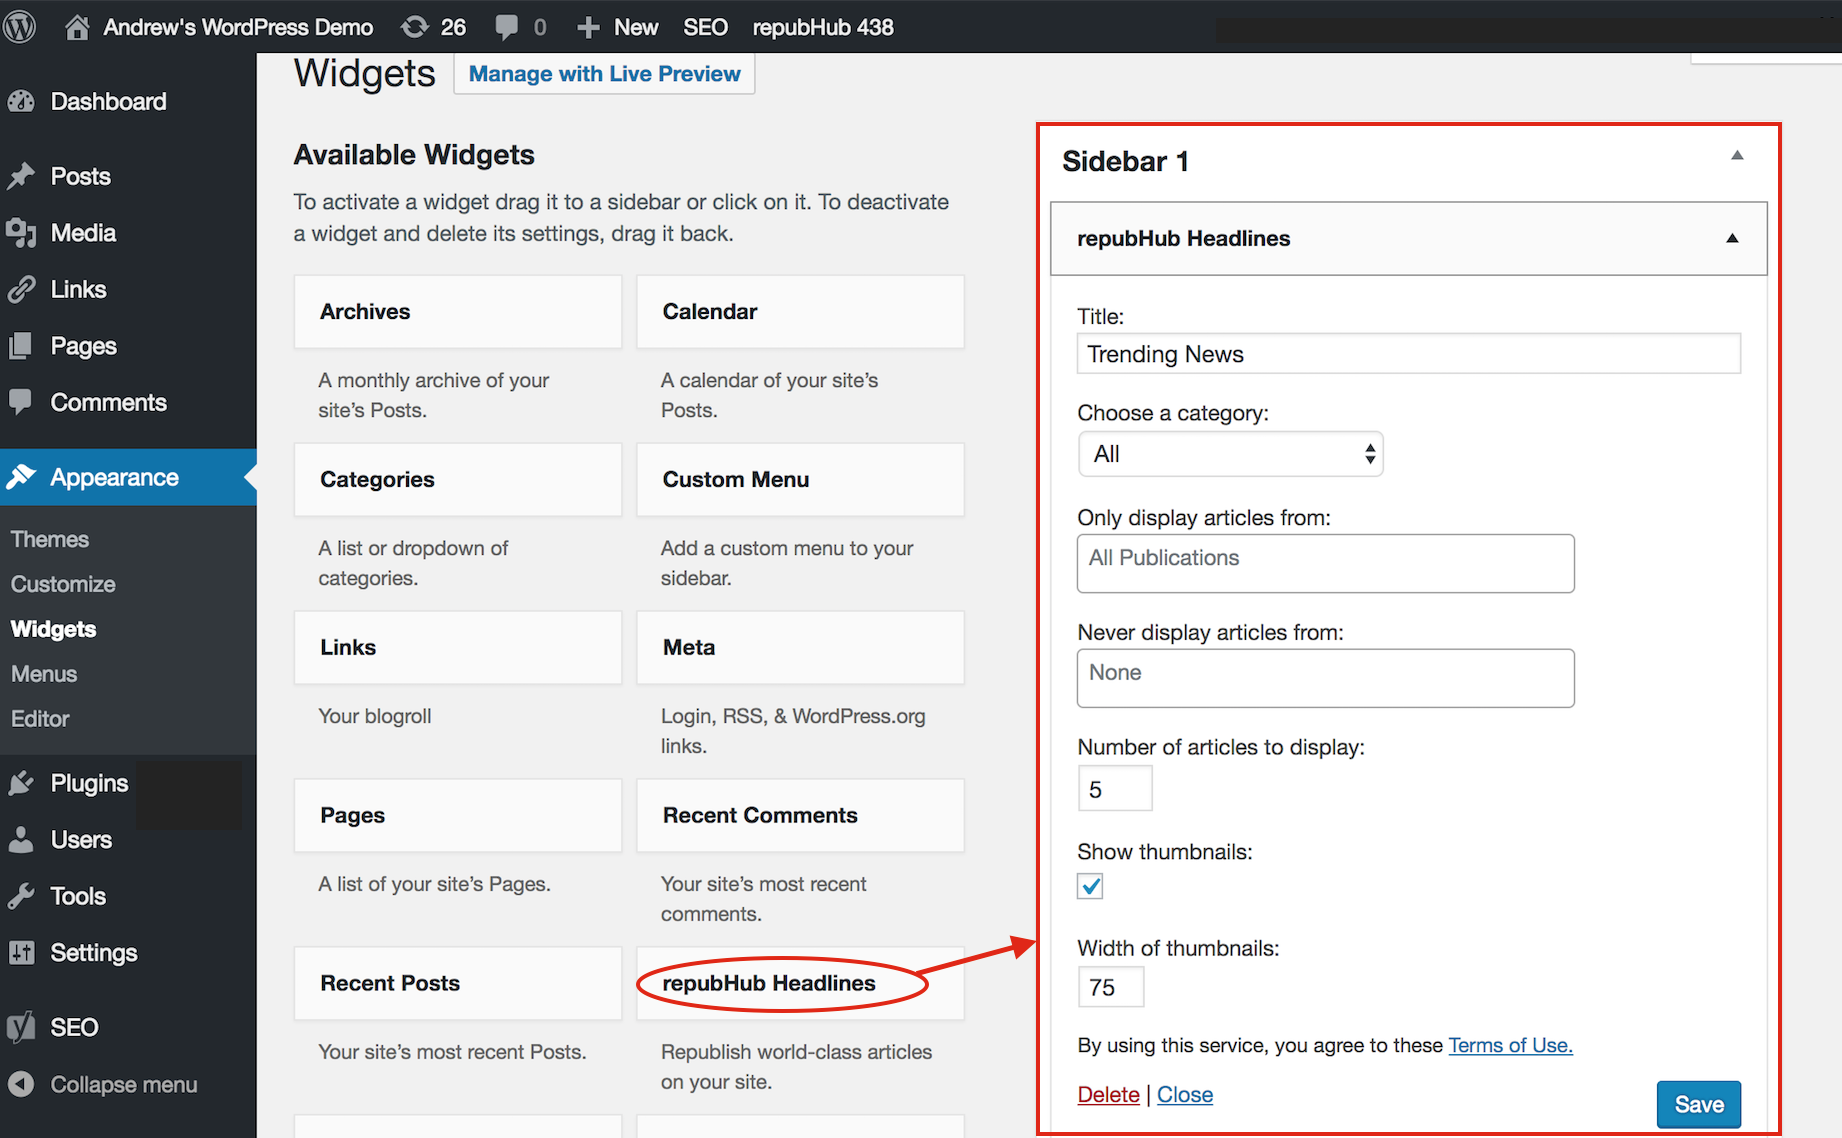Open repubHub 438 in admin bar
Viewport: 1842px width, 1138px height.
pyautogui.click(x=823, y=27)
